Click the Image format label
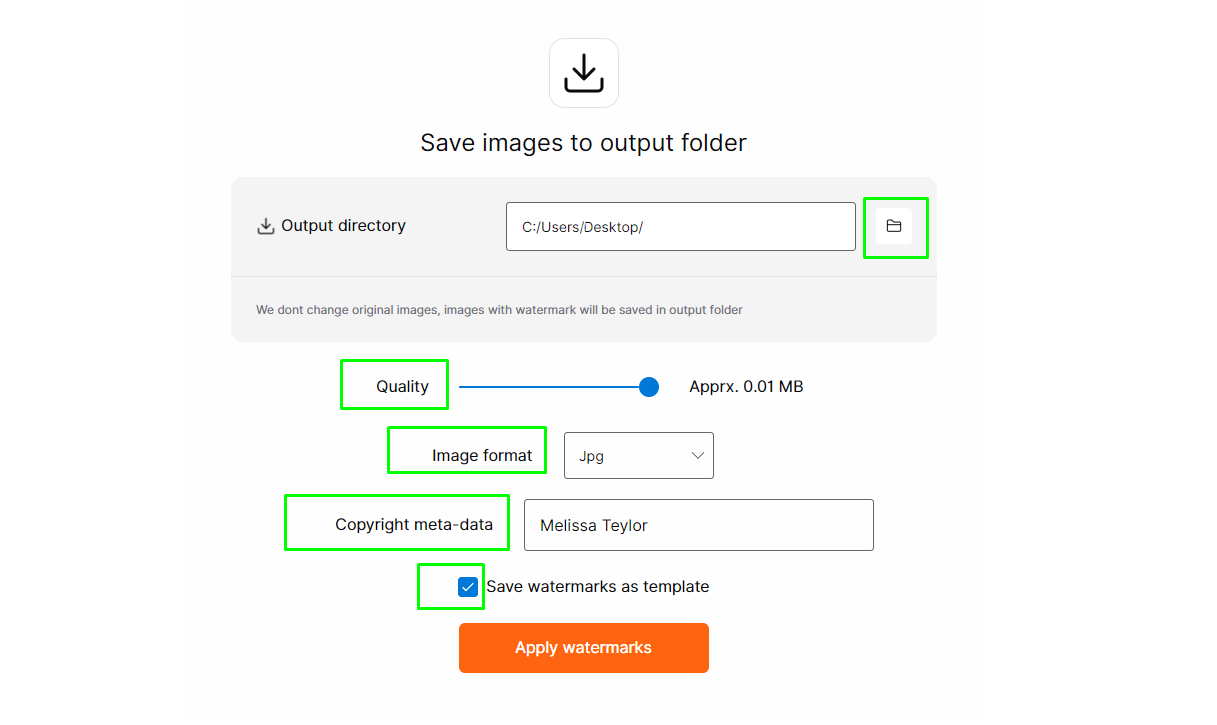The width and height of the screenshot is (1217, 725). coord(482,456)
